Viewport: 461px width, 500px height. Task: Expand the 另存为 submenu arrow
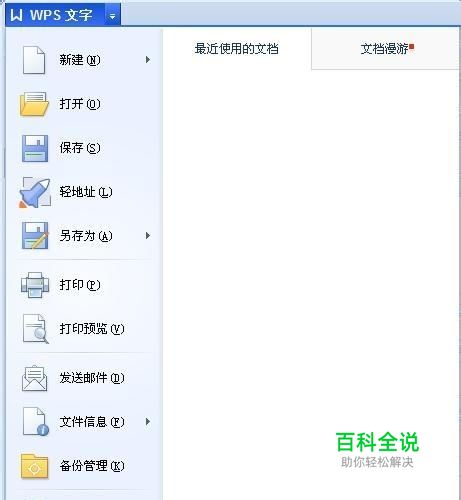(x=148, y=236)
